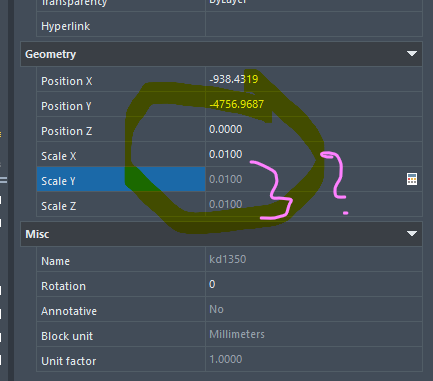This screenshot has height=381, width=433.
Task: Edit the Rotation value field
Action: (x=314, y=284)
